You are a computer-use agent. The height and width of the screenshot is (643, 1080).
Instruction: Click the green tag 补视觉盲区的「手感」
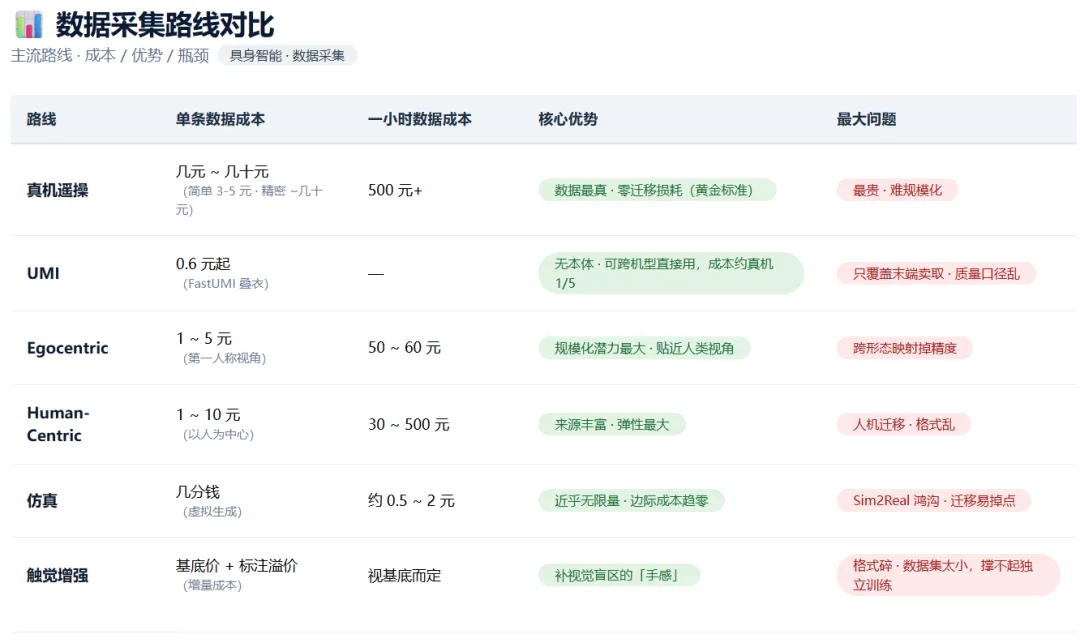[619, 575]
